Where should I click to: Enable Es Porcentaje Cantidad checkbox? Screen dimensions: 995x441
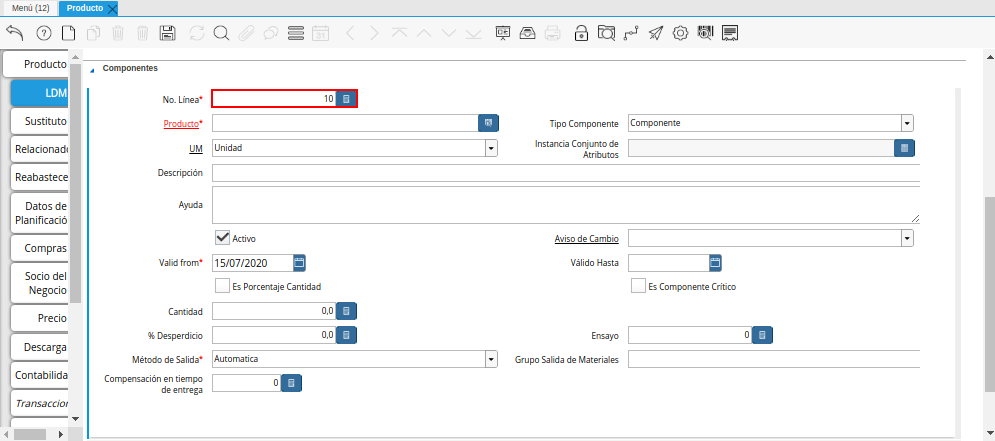click(222, 286)
